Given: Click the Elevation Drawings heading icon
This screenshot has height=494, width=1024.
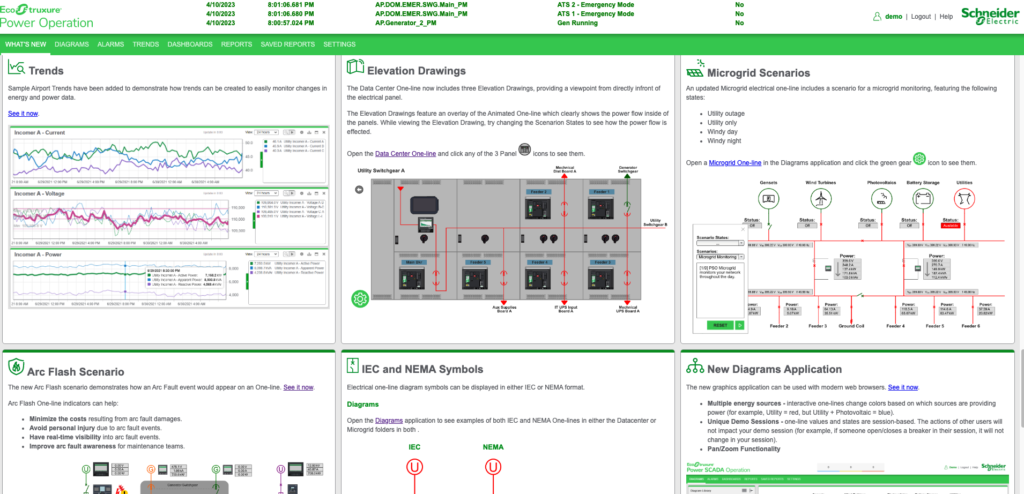Looking at the screenshot, I should 355,67.
